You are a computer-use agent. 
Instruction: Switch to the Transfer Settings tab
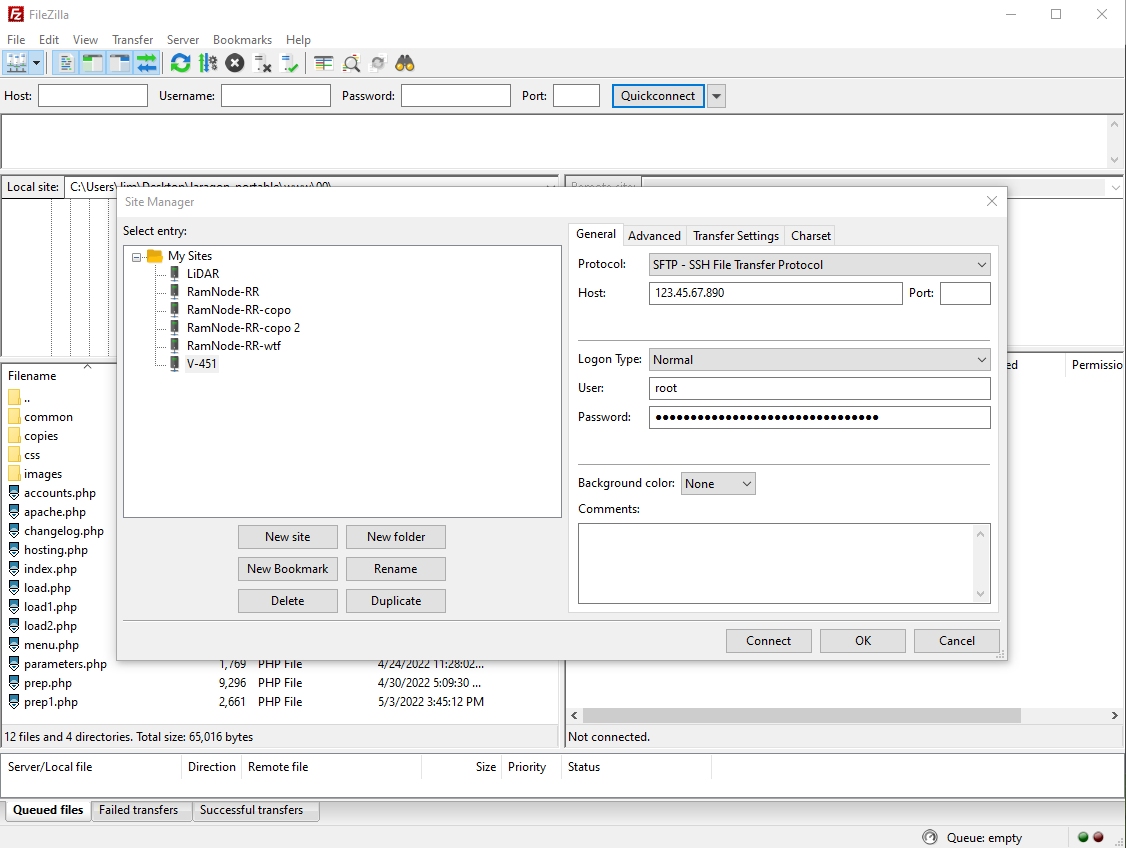click(735, 236)
